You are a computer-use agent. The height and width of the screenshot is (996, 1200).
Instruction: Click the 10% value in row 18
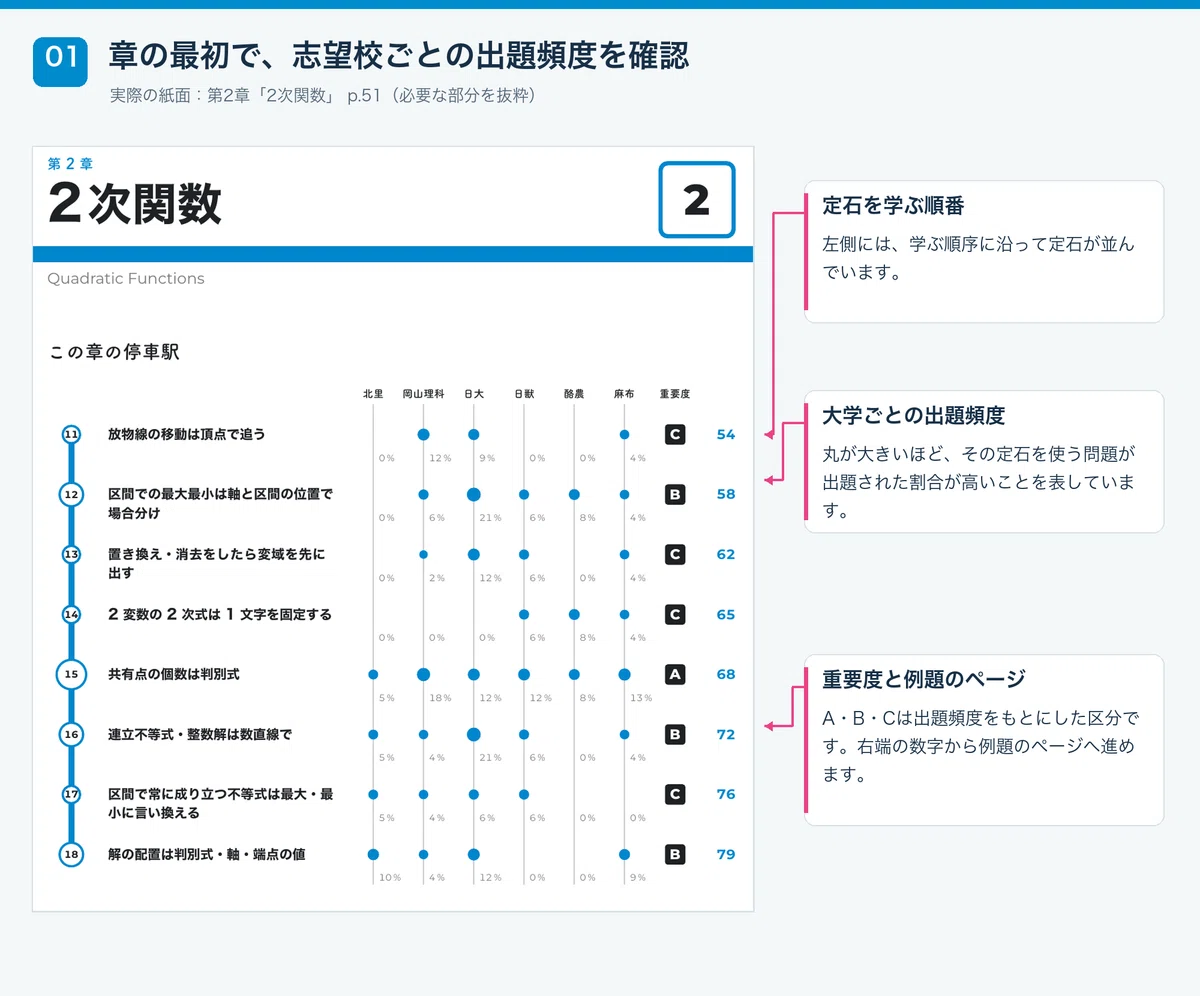tap(390, 878)
